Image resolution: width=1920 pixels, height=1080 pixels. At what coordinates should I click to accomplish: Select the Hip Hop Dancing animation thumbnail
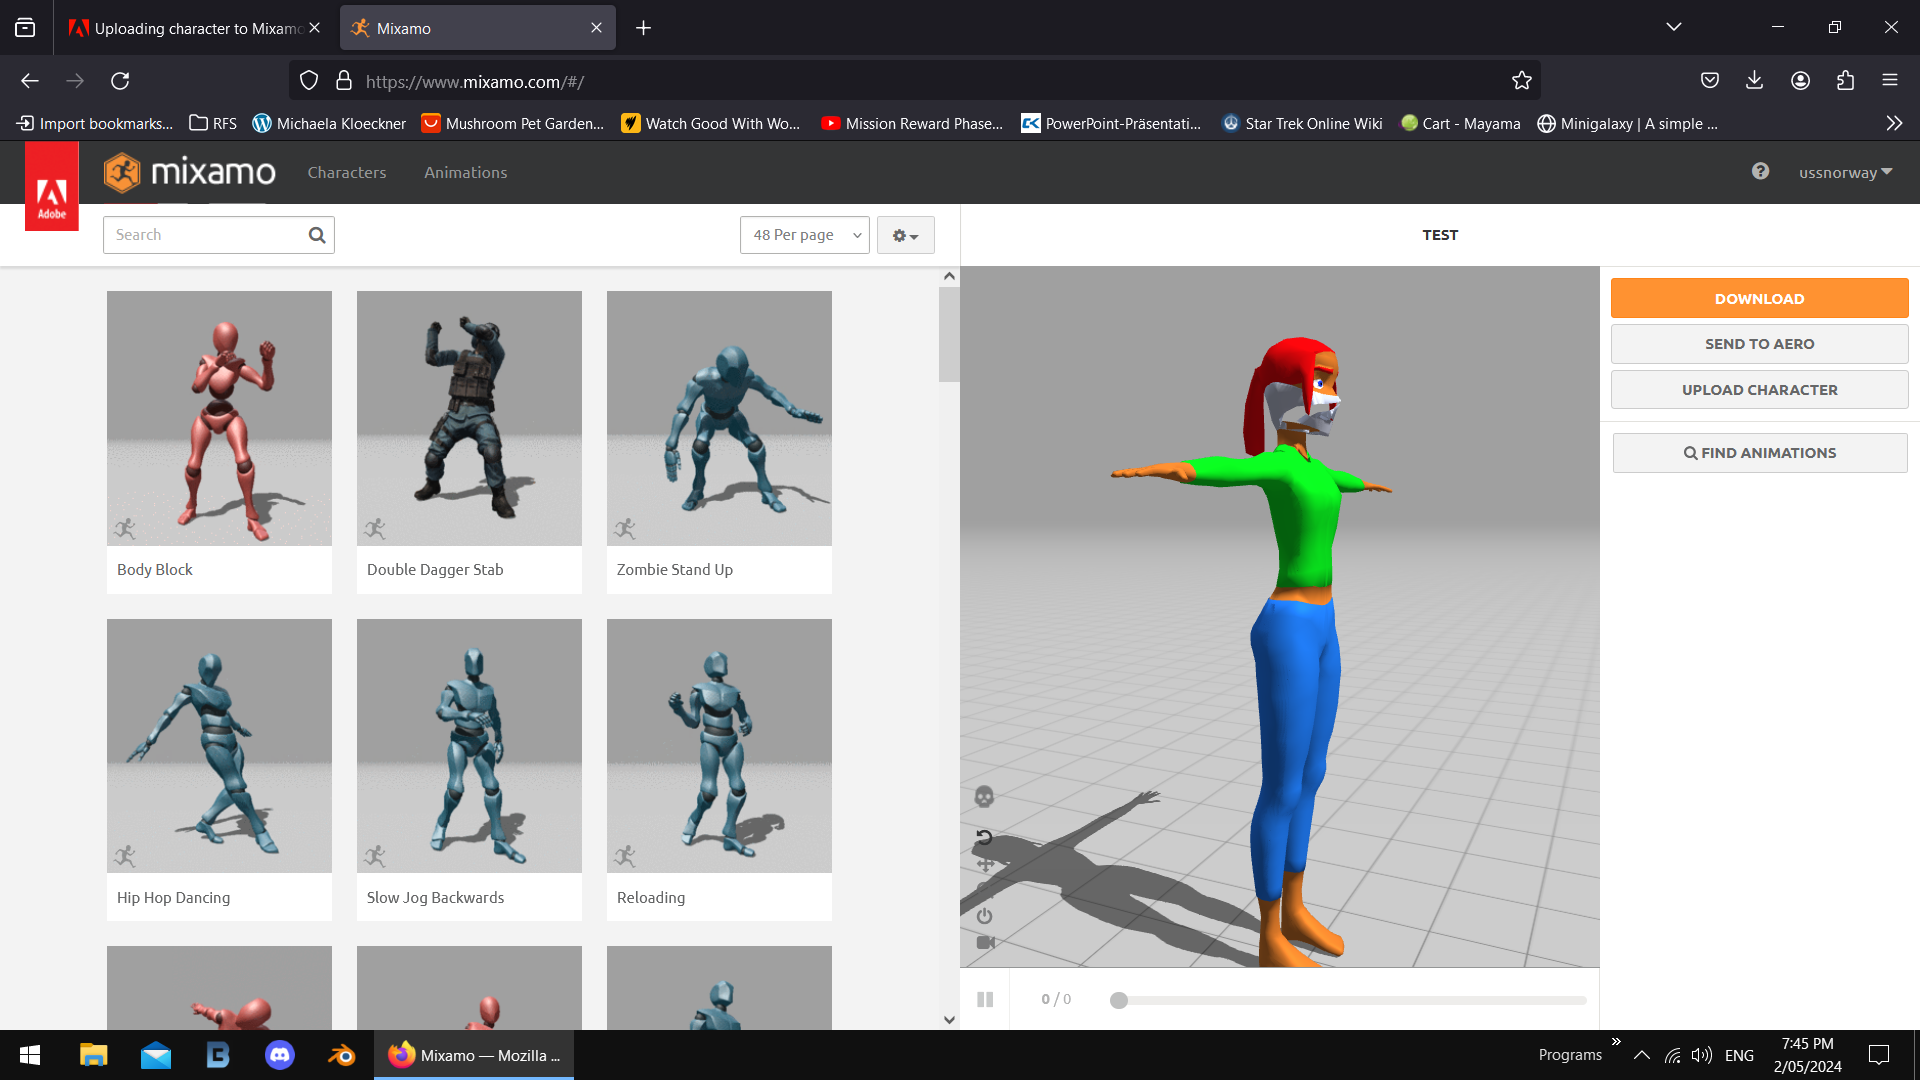coord(219,745)
